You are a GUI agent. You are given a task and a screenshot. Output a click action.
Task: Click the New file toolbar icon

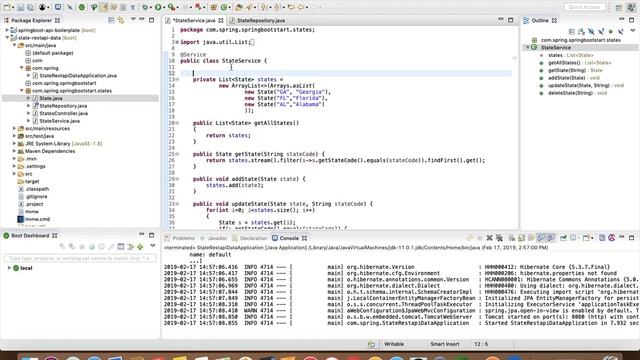coord(7,7)
